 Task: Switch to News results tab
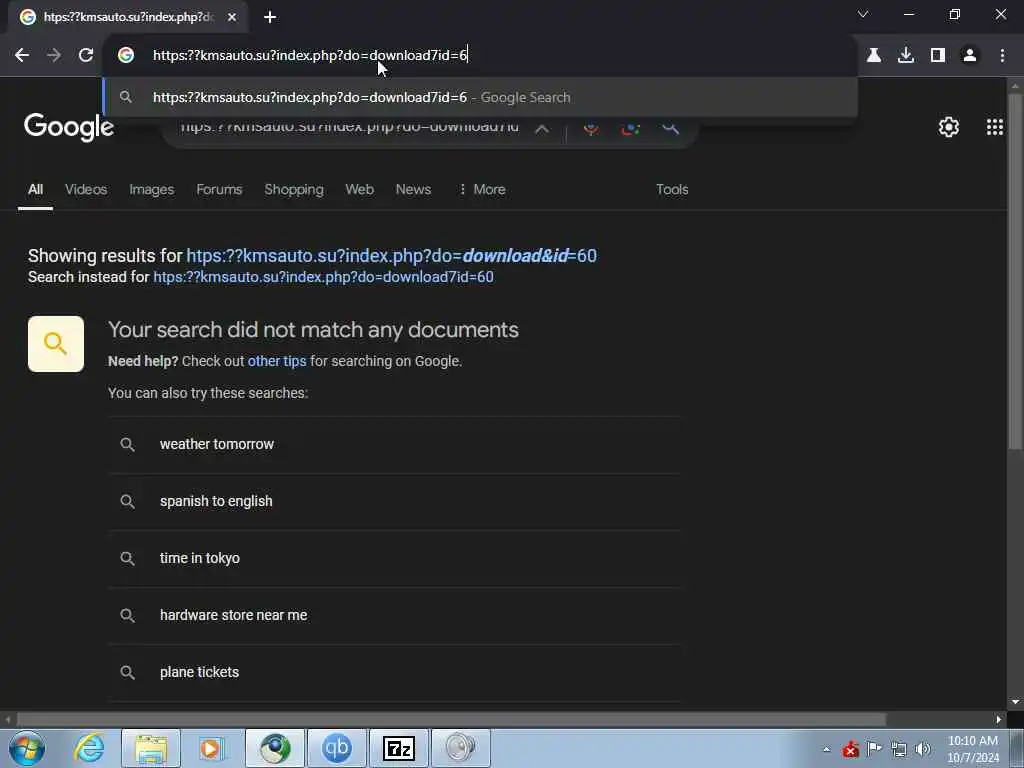pos(413,189)
